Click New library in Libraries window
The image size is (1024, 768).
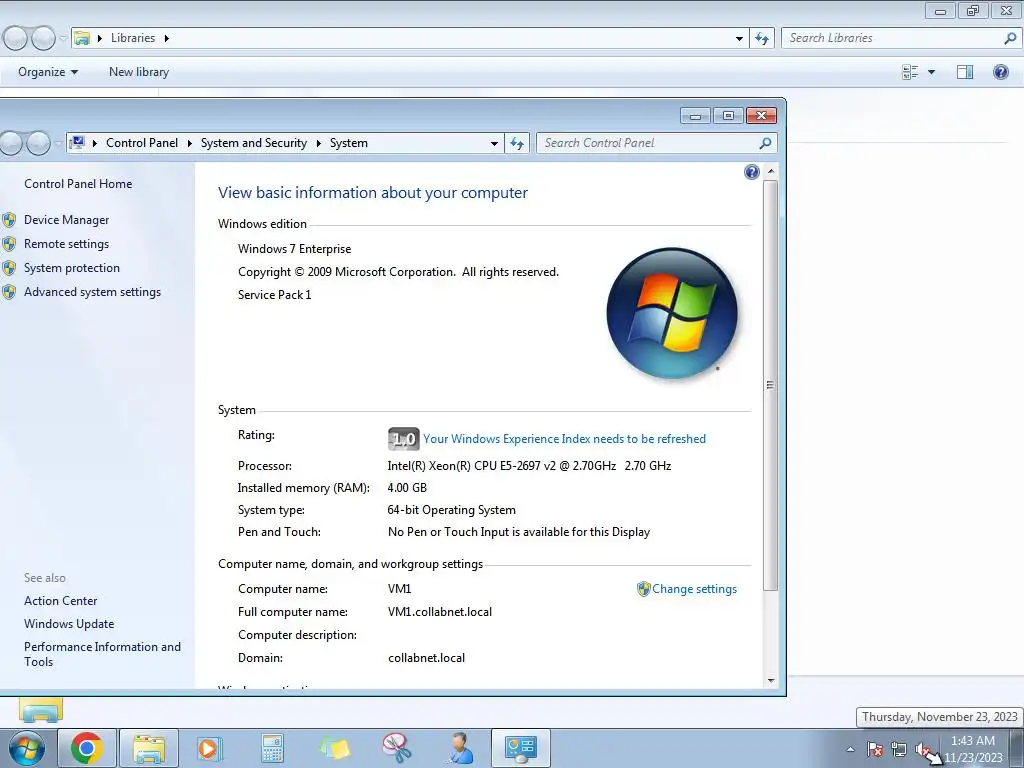[138, 72]
